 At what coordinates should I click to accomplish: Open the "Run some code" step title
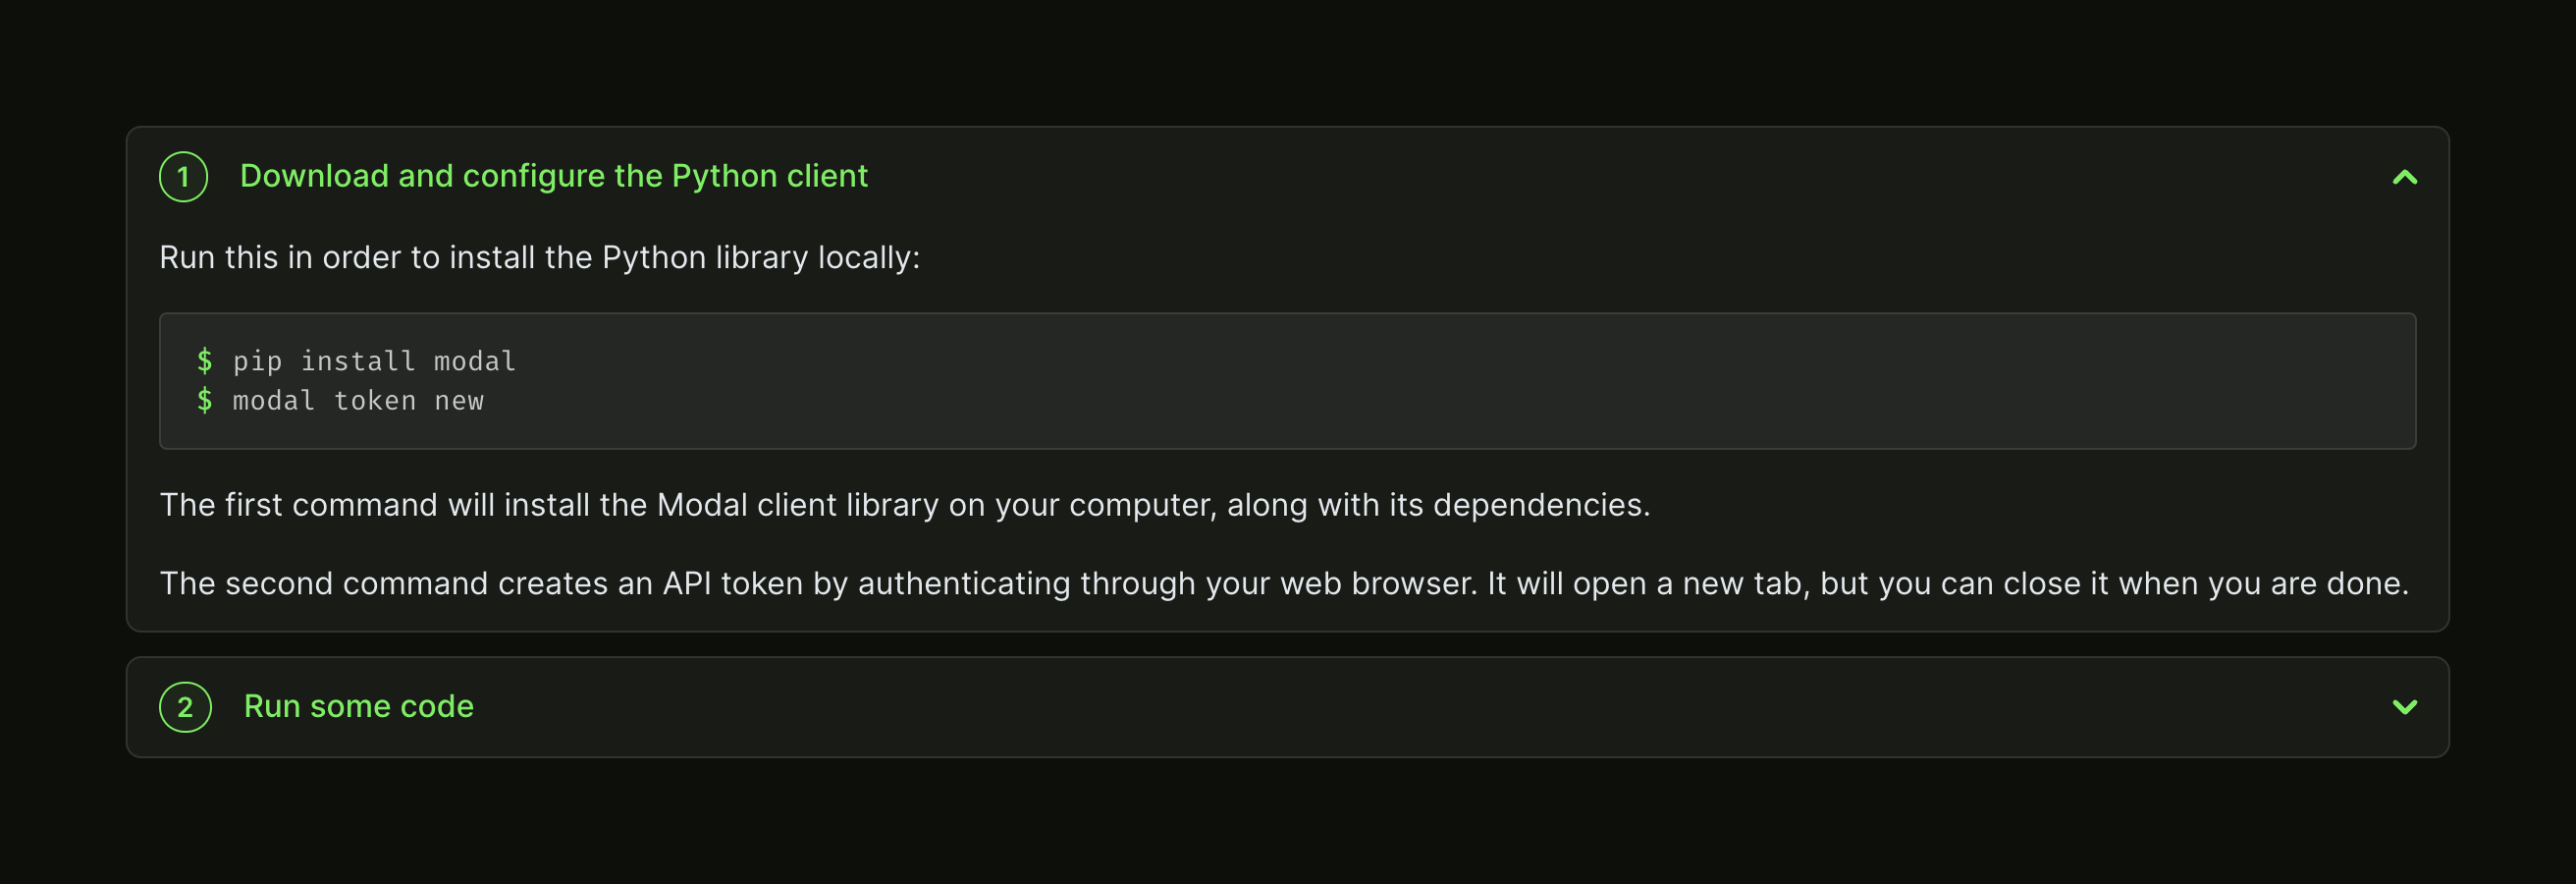point(358,706)
